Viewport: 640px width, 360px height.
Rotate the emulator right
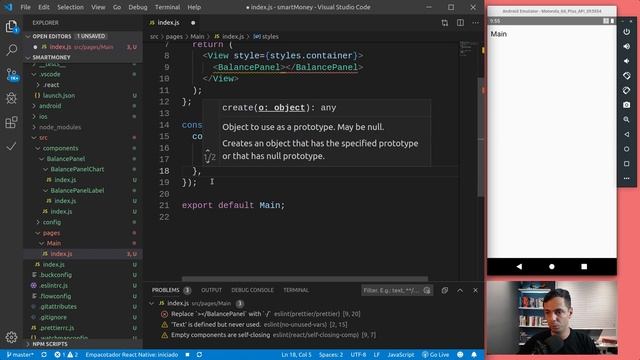click(x=627, y=91)
